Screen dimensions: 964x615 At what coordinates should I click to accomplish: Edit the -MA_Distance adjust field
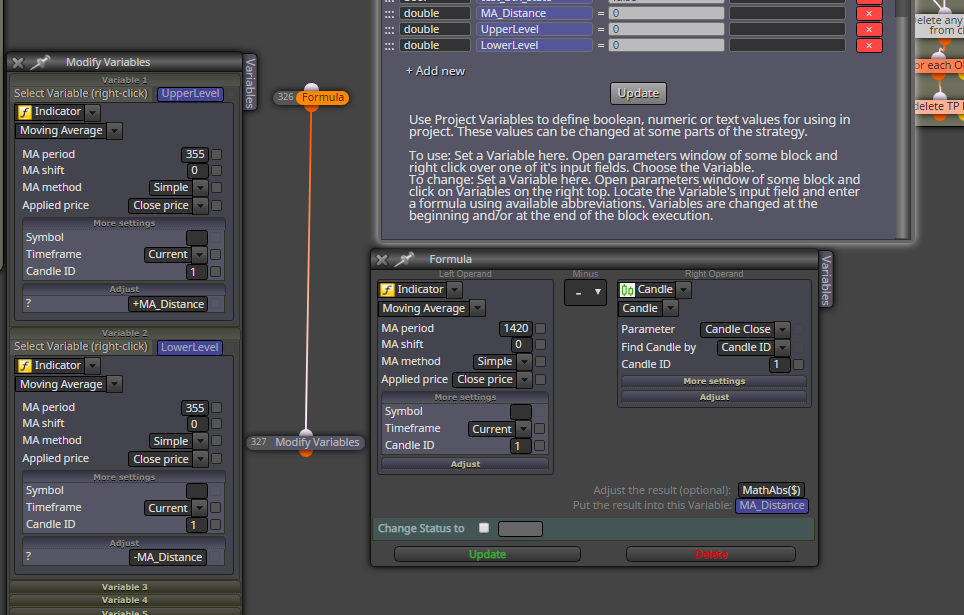(x=168, y=557)
